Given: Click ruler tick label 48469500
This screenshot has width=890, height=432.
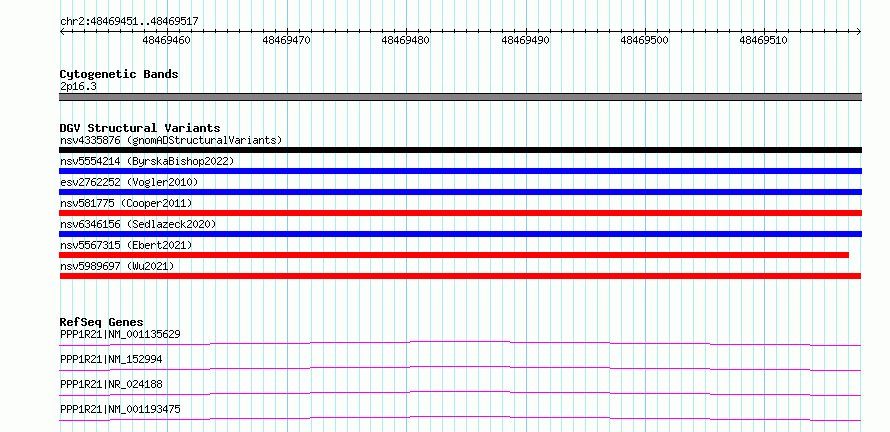Looking at the screenshot, I should [x=644, y=40].
